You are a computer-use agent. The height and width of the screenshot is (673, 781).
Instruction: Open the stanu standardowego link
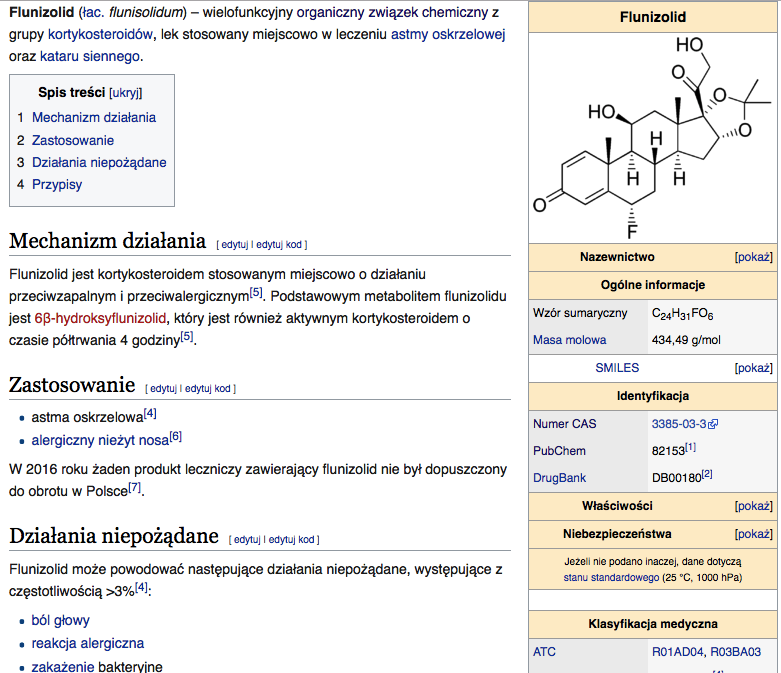pyautogui.click(x=611, y=578)
